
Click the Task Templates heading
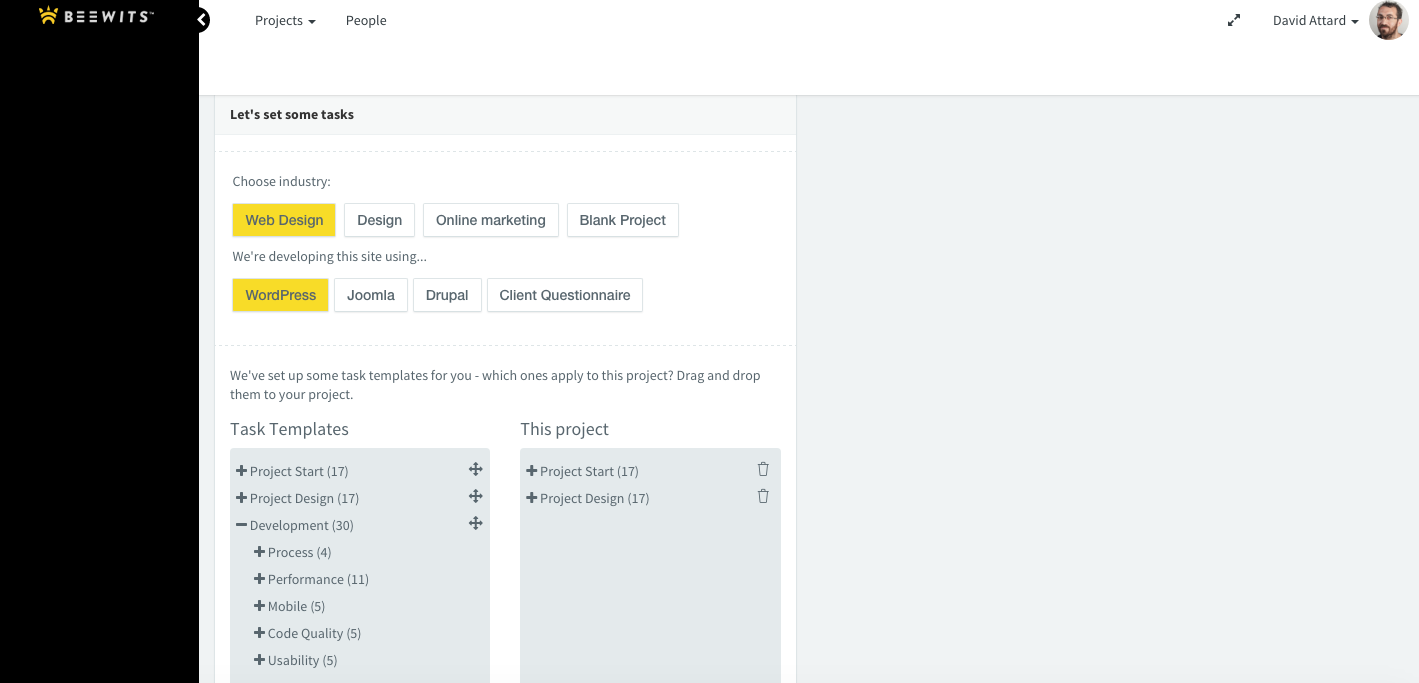[289, 429]
